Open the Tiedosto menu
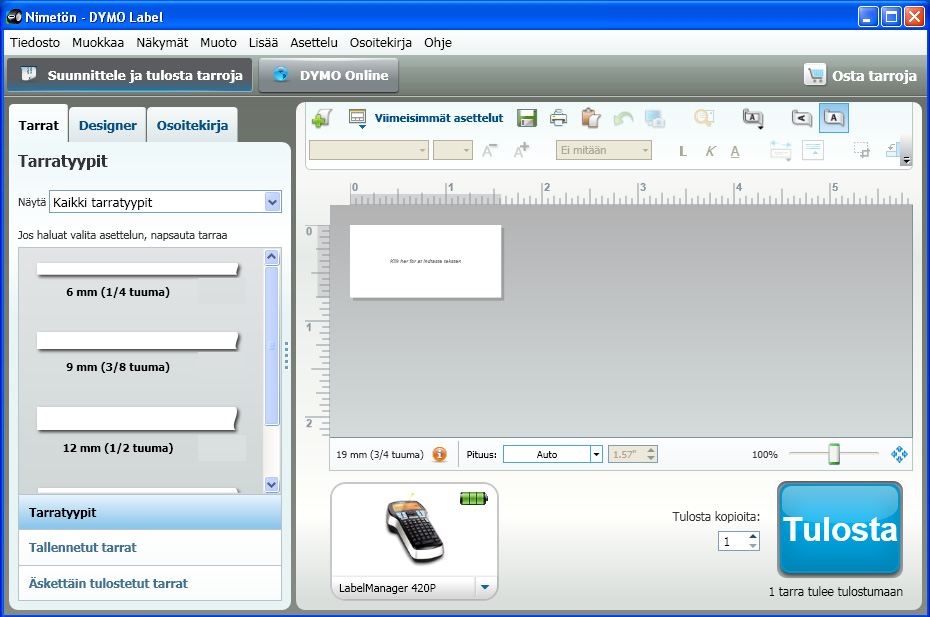930x617 pixels. pyautogui.click(x=35, y=43)
